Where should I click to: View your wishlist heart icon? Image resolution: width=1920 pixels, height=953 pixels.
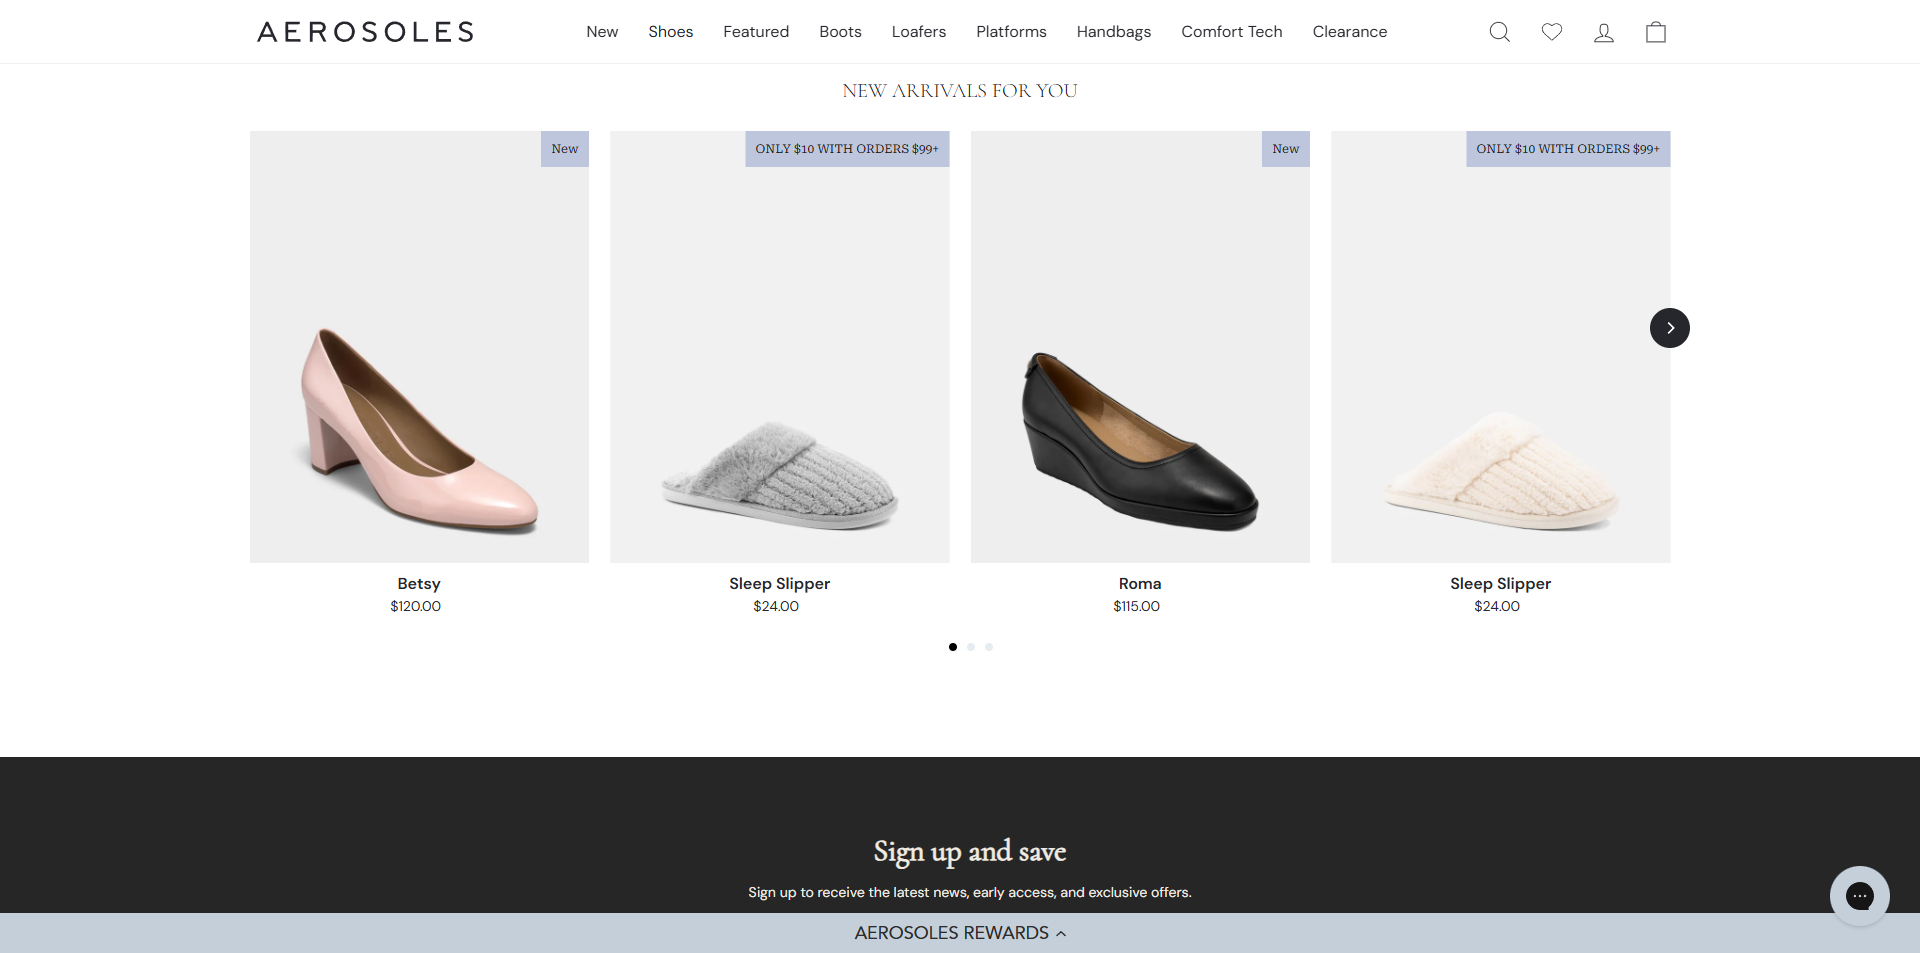pos(1551,31)
